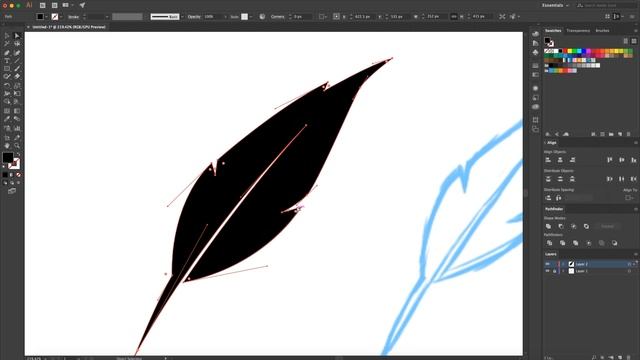The image size is (640, 360).
Task: Click the large black Fill swatch in toolbar
Action: (x=7, y=157)
